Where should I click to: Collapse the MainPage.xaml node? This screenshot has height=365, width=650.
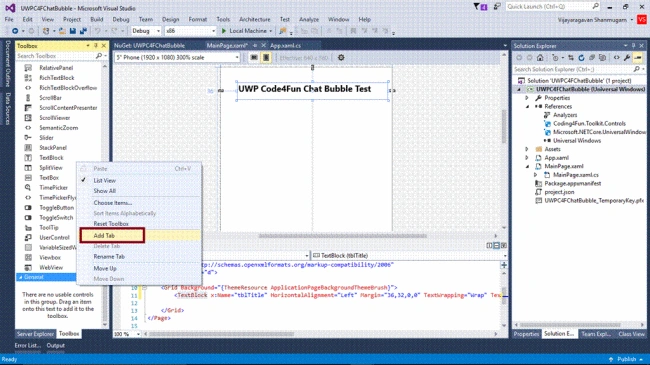pyautogui.click(x=527, y=166)
